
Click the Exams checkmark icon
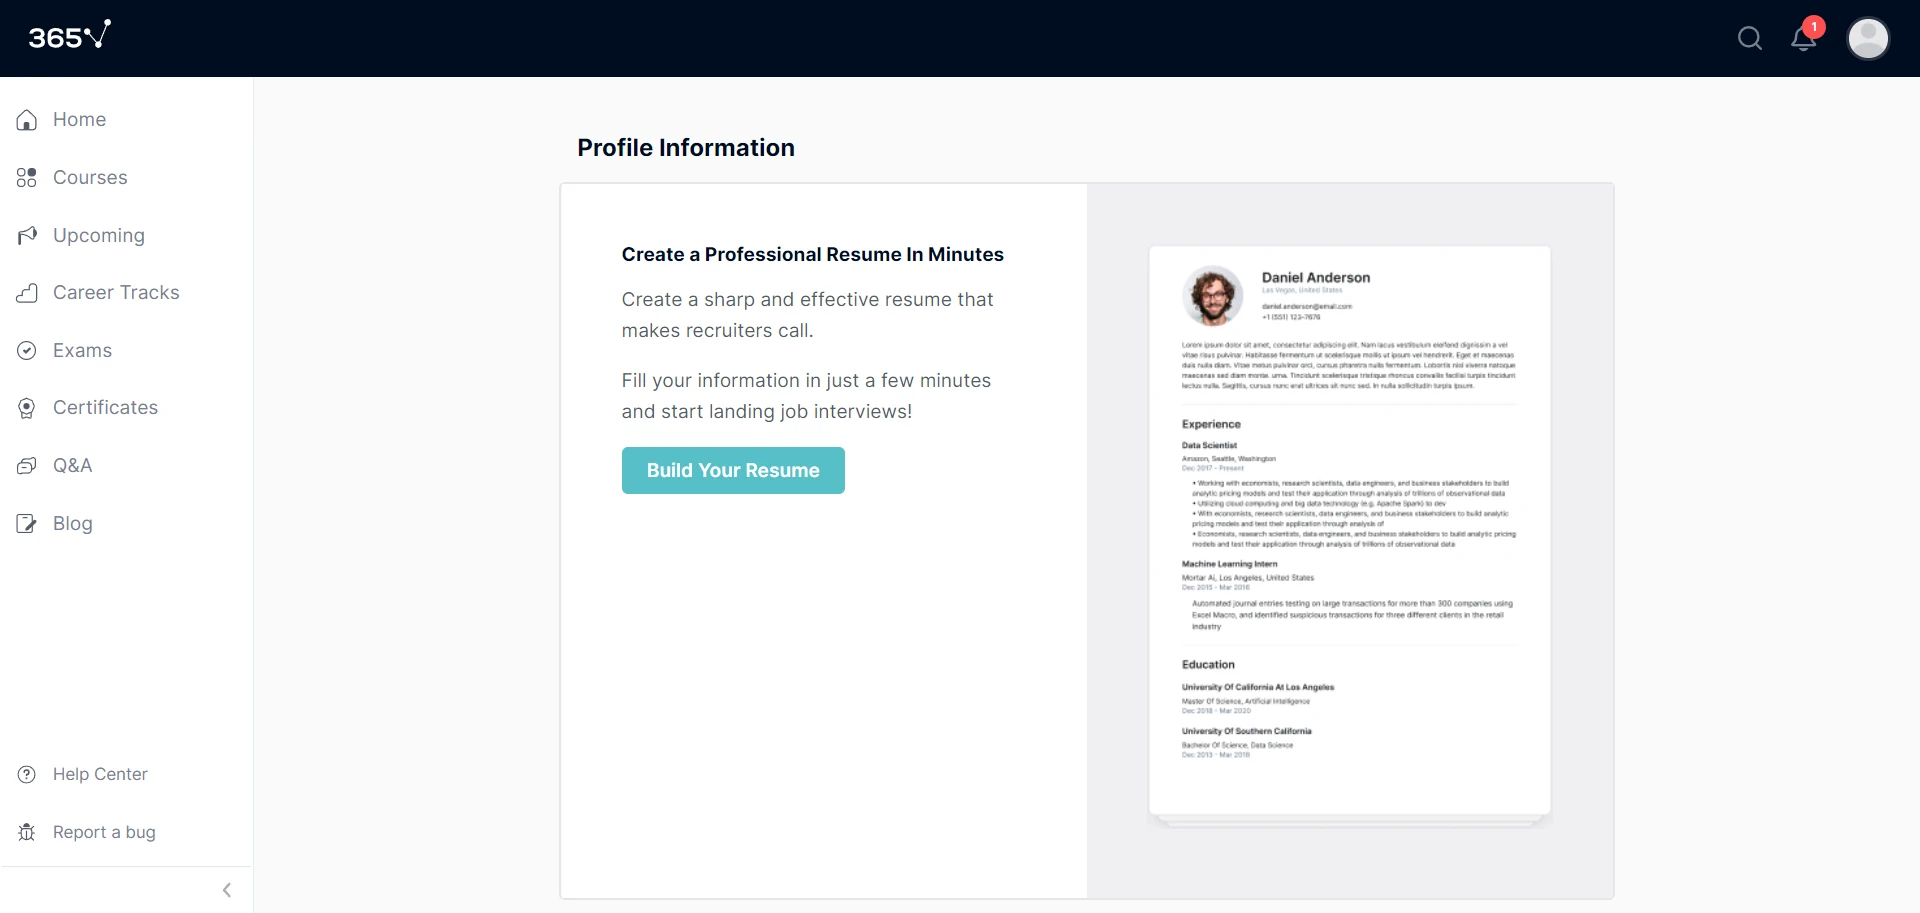(x=27, y=351)
